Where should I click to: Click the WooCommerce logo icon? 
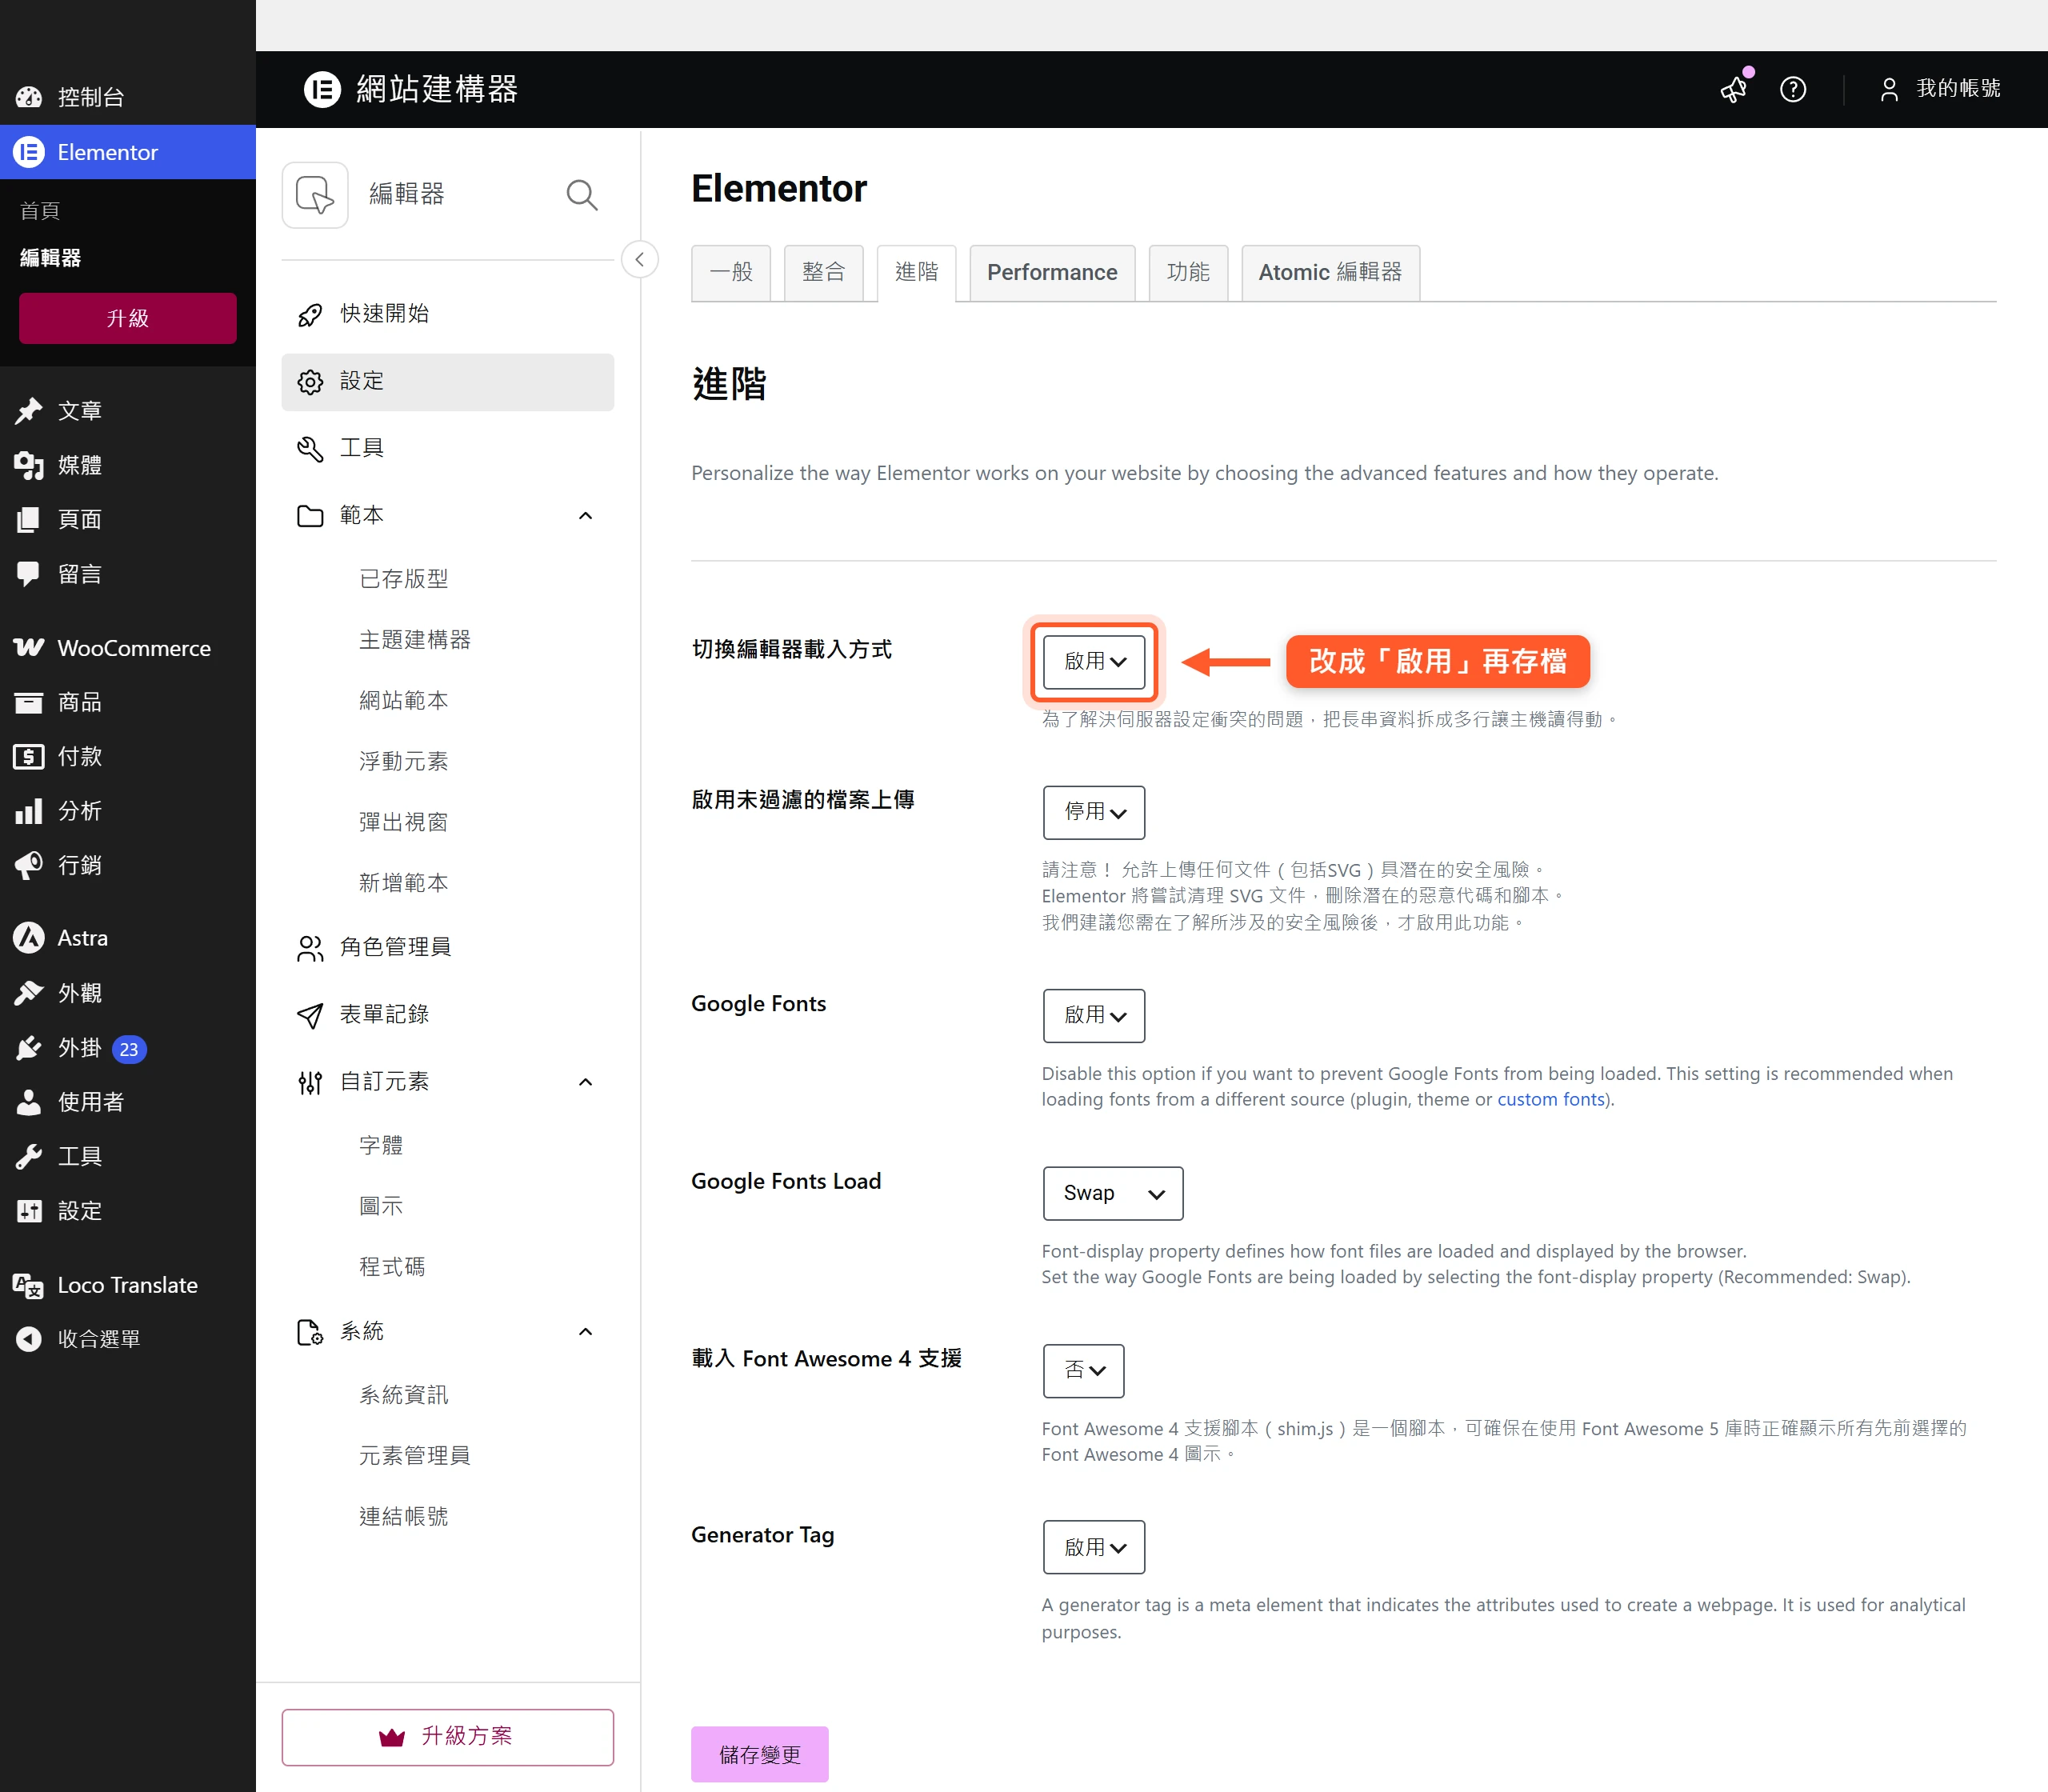pyautogui.click(x=29, y=647)
